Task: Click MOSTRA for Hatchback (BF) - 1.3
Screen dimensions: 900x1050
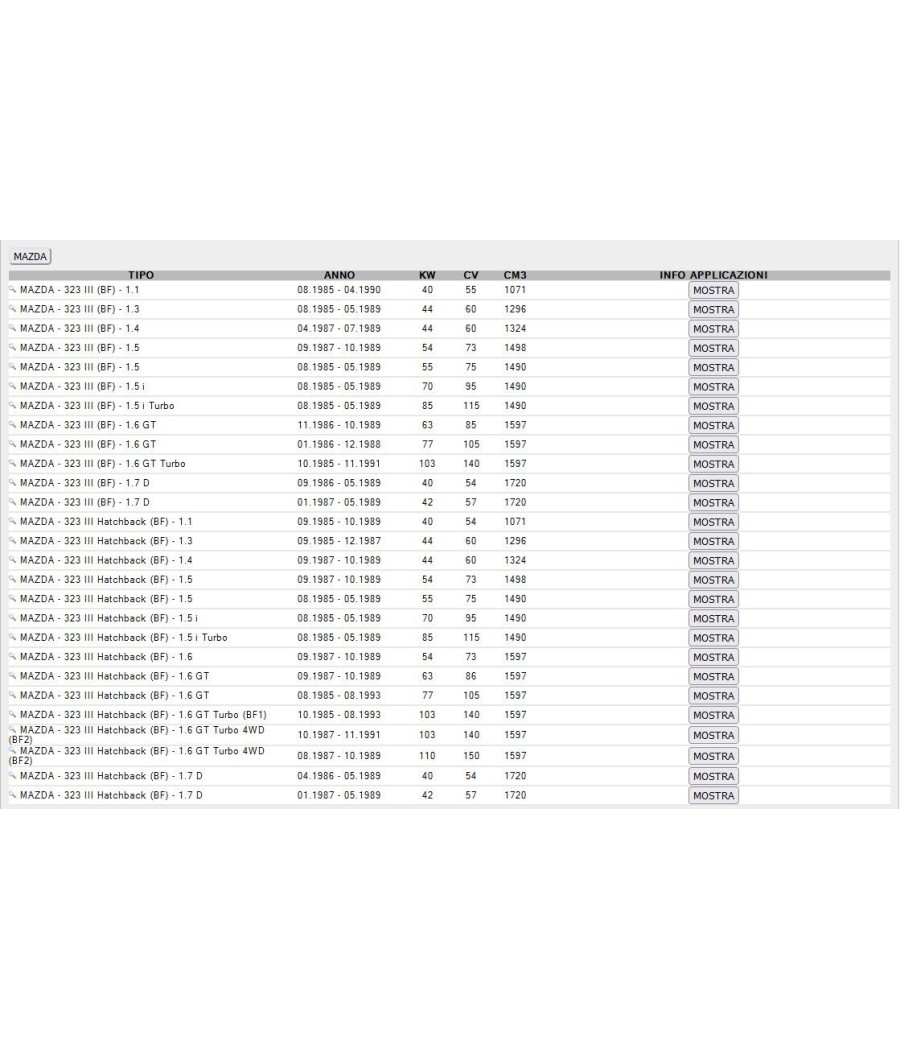Action: click(713, 541)
